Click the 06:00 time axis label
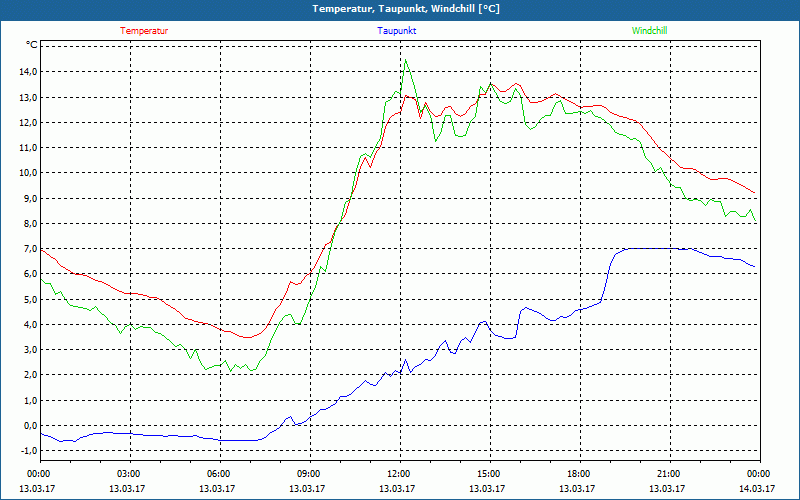The height and width of the screenshot is (500, 800). [x=220, y=474]
